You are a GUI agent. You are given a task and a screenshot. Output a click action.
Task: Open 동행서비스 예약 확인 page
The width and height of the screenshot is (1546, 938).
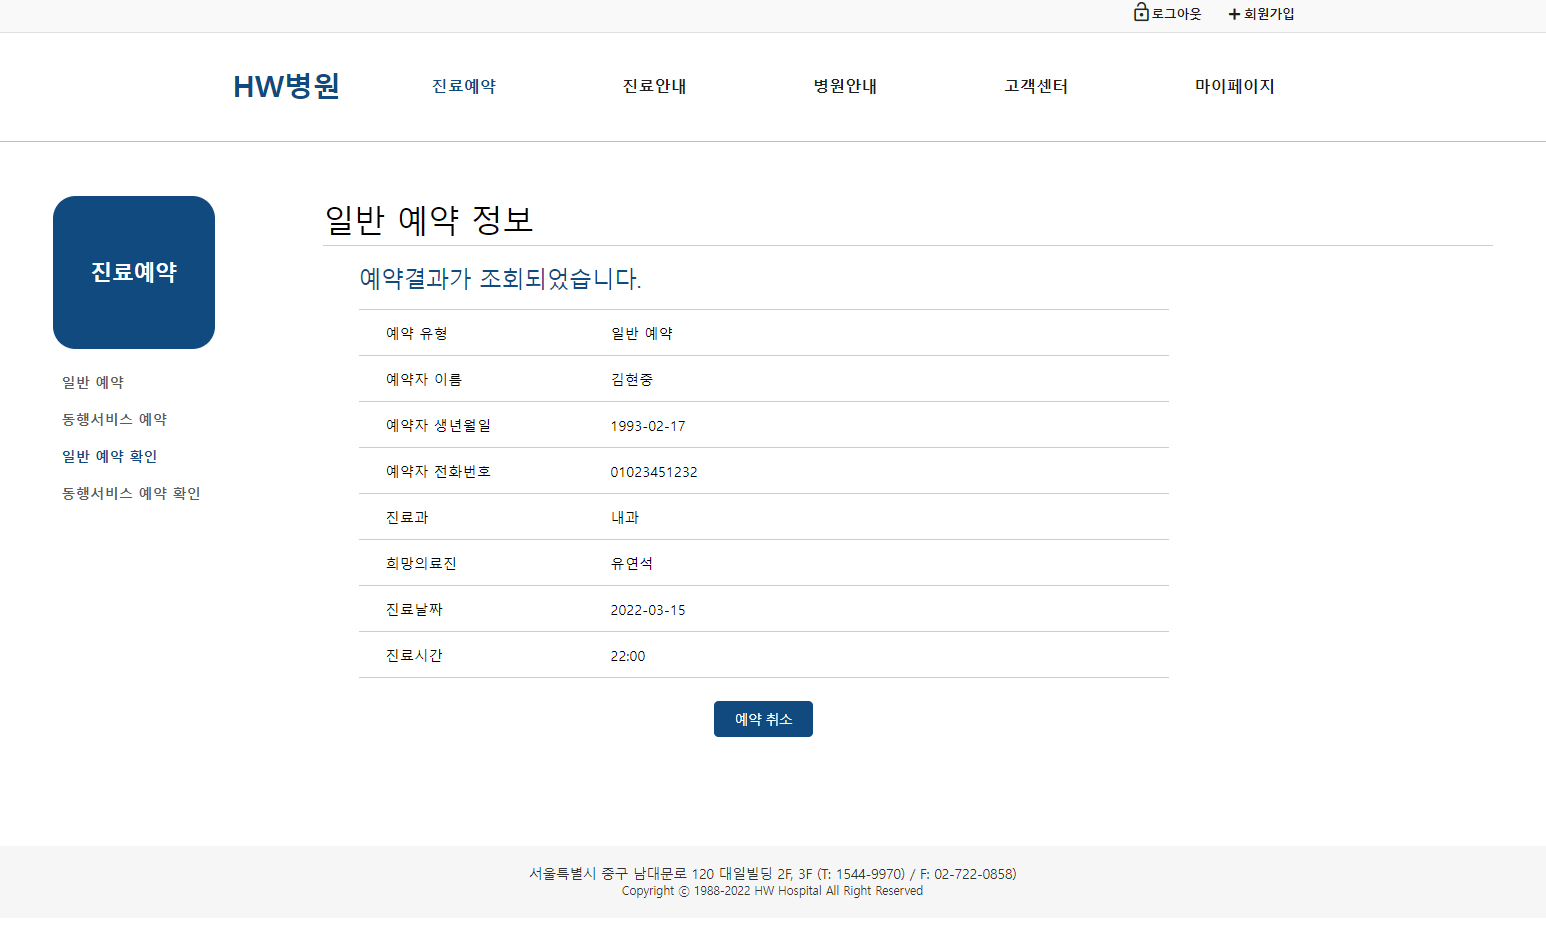pos(130,492)
